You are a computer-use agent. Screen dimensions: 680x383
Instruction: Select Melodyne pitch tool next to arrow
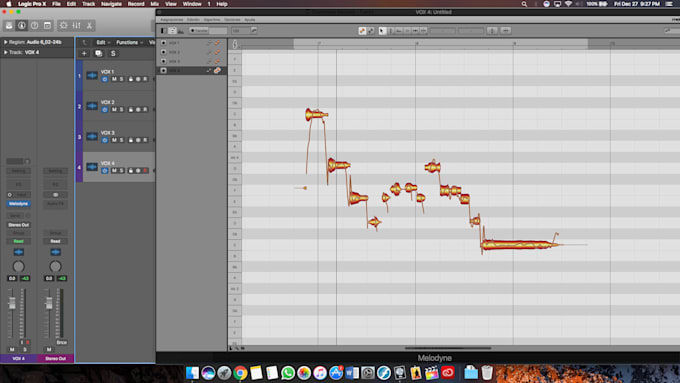click(x=390, y=31)
